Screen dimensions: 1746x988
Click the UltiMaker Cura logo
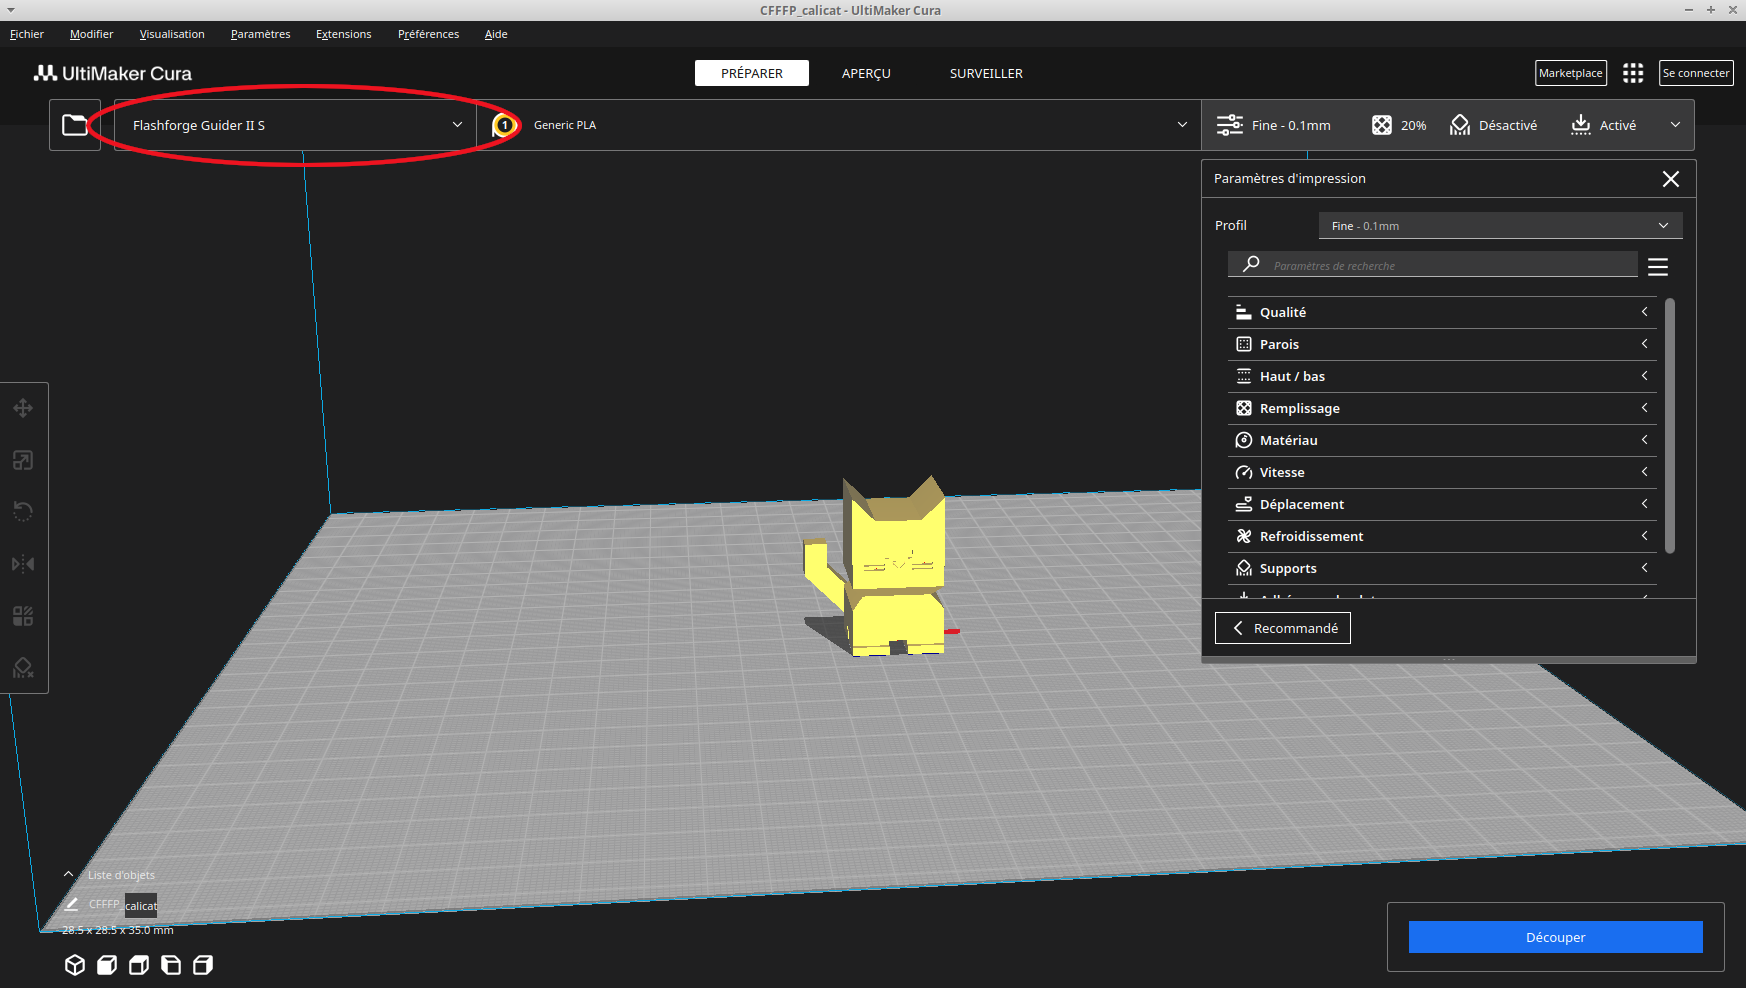tap(113, 73)
